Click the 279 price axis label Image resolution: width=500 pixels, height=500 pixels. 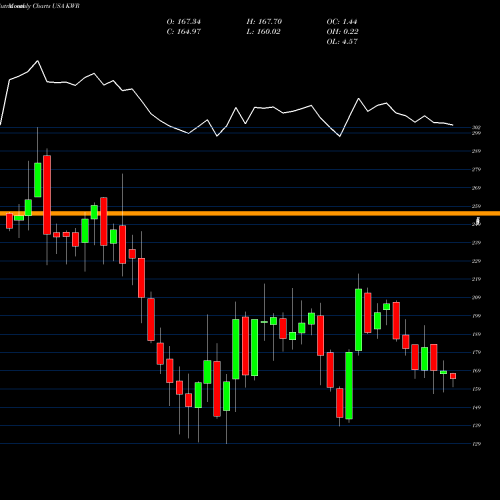(x=476, y=170)
